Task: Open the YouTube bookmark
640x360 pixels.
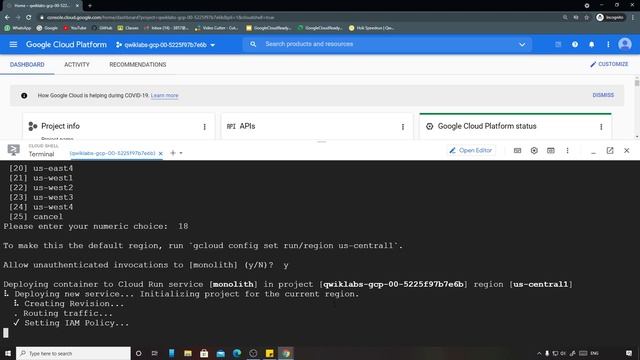Action: pos(75,28)
